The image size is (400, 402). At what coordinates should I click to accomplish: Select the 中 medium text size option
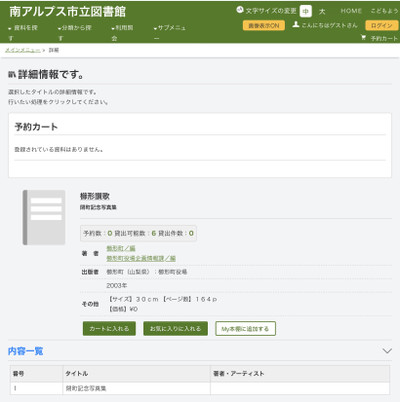point(306,11)
